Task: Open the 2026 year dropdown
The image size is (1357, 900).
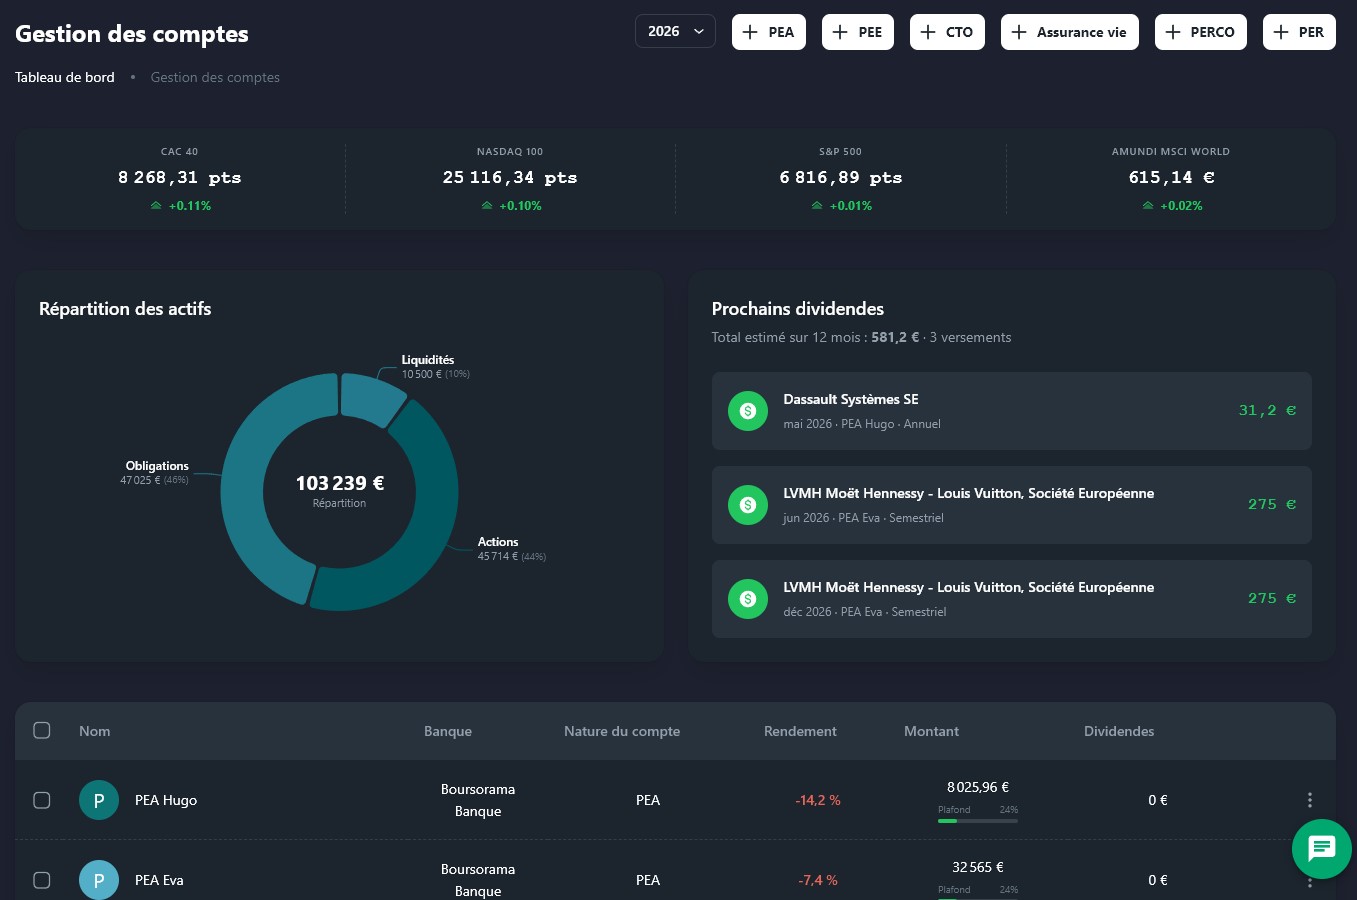Action: coord(675,32)
